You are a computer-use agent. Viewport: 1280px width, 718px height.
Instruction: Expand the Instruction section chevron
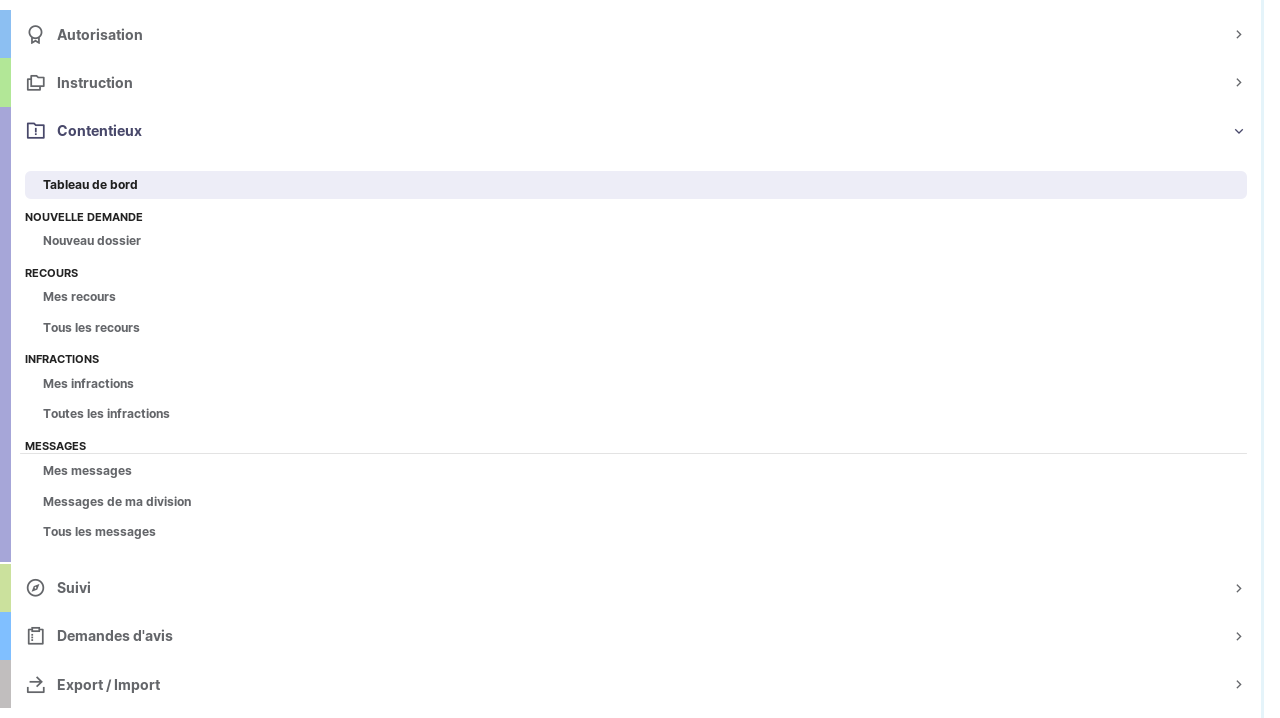coord(1238,83)
